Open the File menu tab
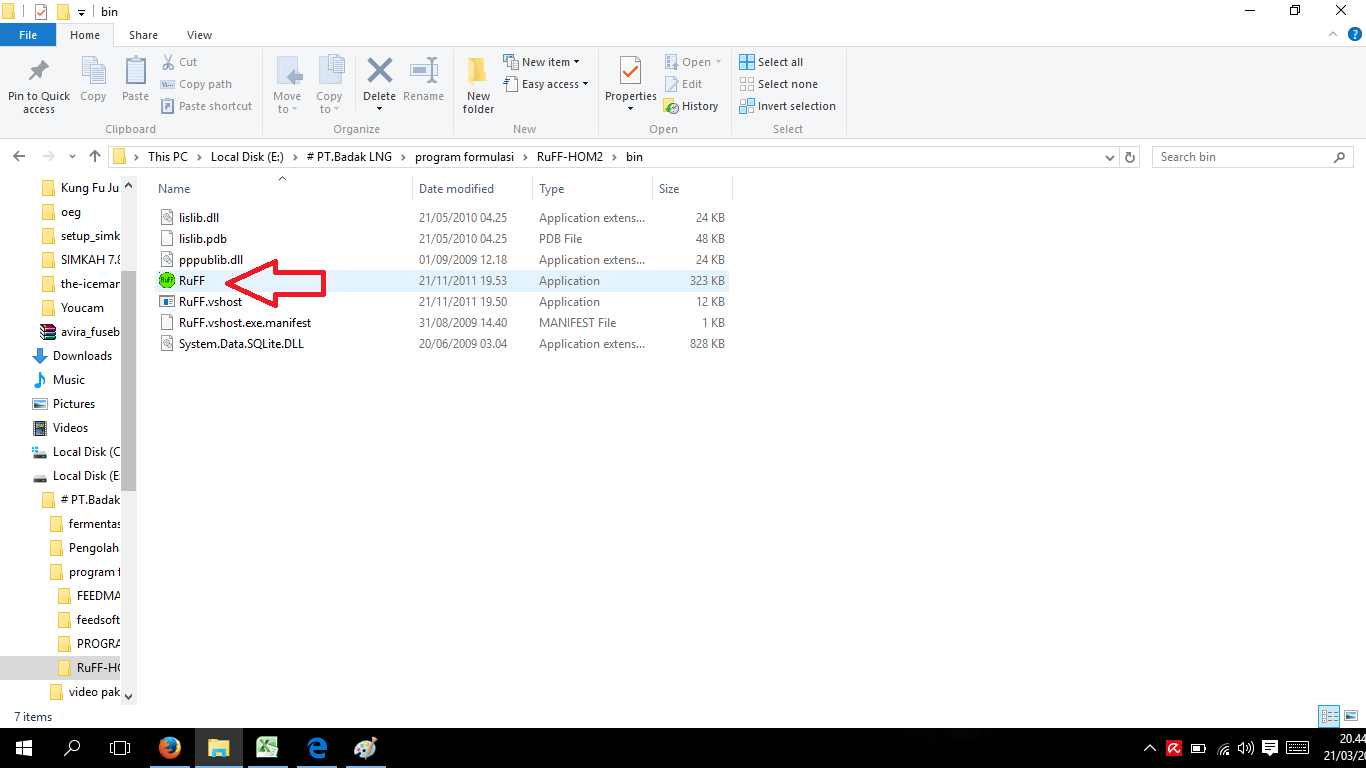Image resolution: width=1366 pixels, height=768 pixels. coord(28,35)
